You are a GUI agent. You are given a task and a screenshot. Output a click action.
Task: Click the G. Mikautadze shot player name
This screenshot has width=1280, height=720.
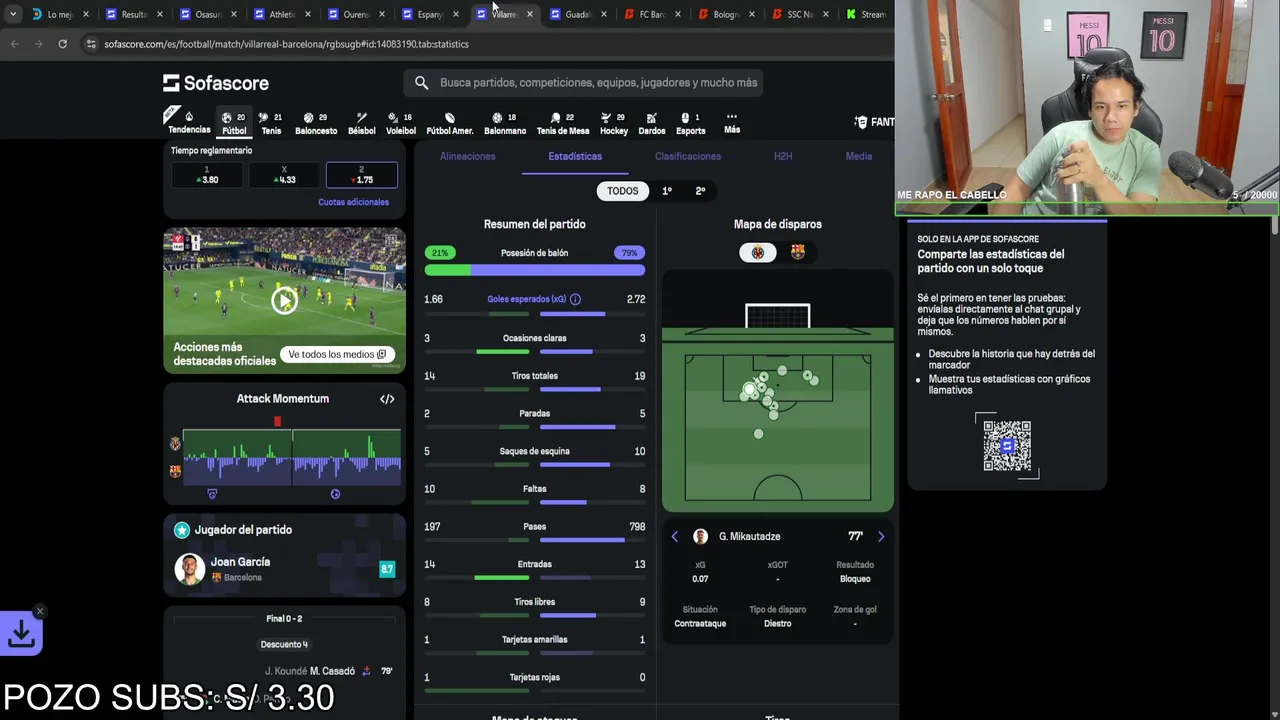(749, 537)
